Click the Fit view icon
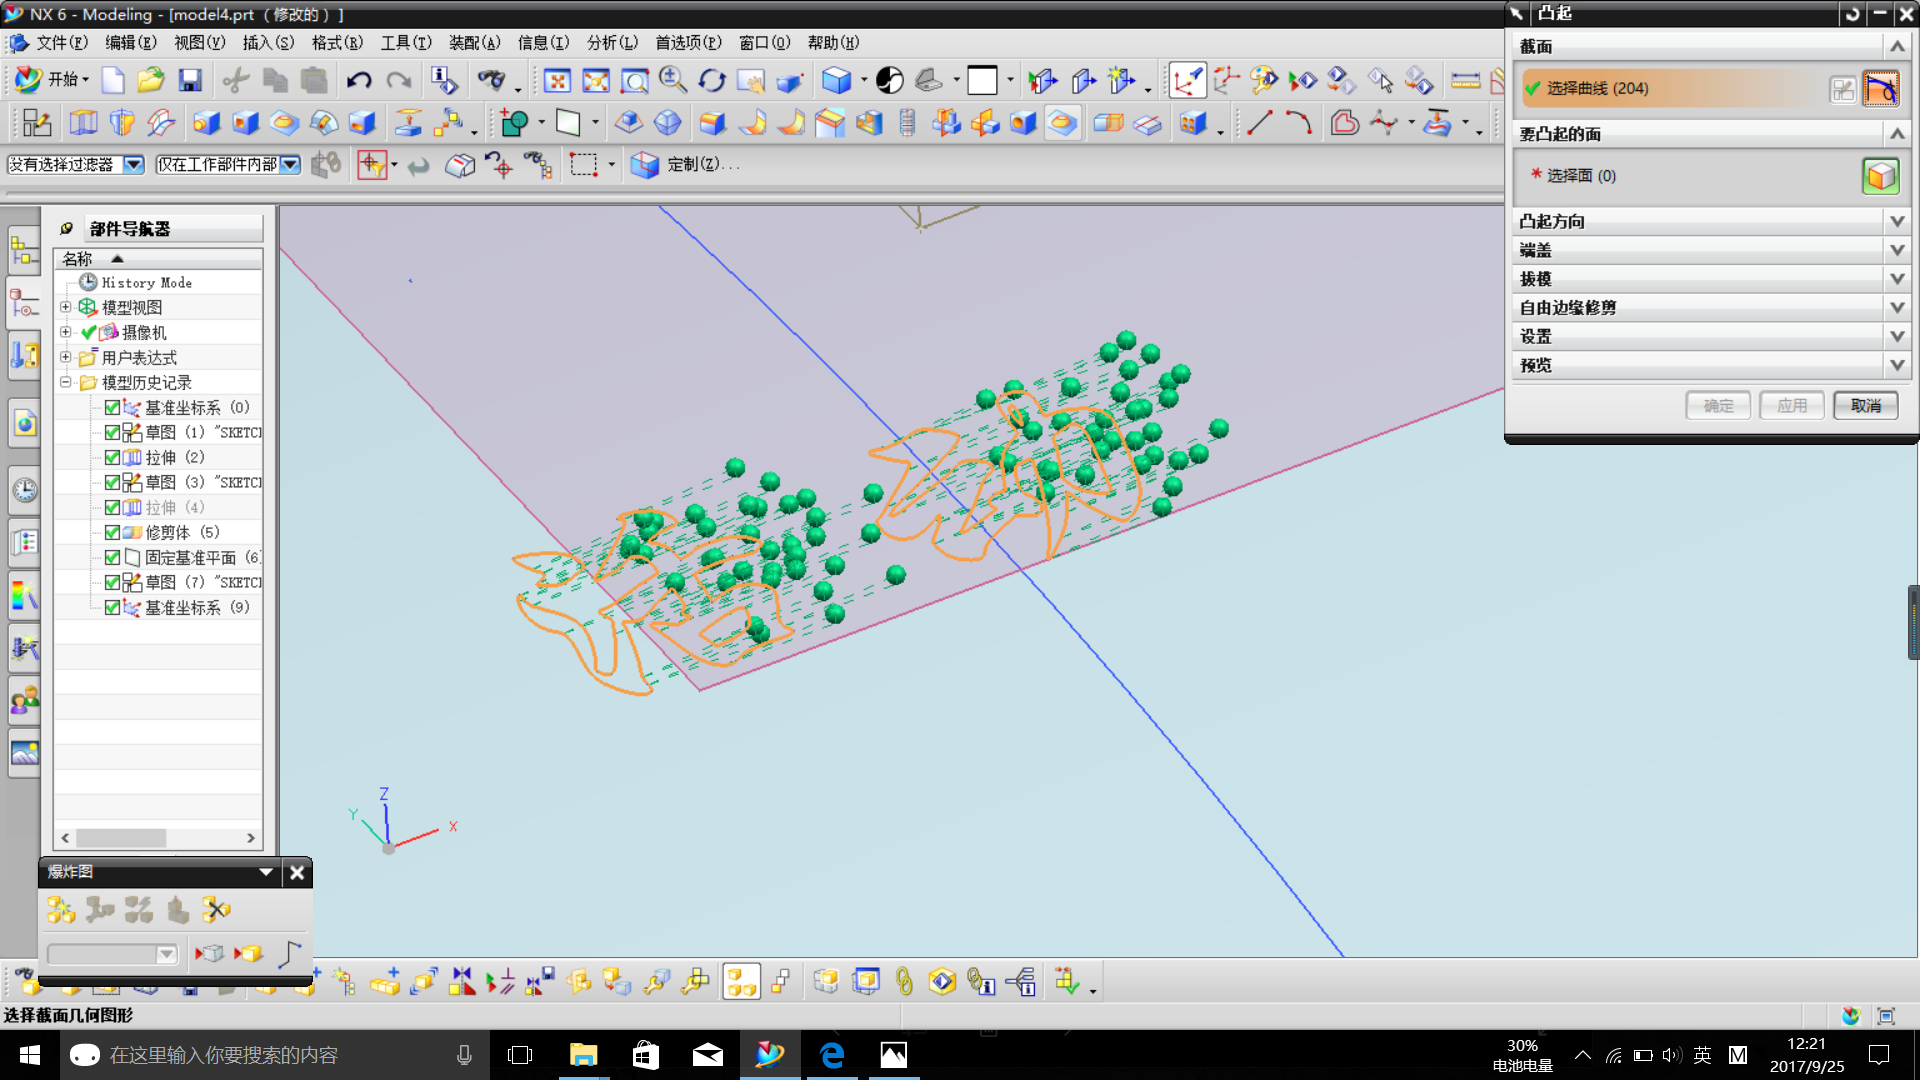 pos(557,81)
